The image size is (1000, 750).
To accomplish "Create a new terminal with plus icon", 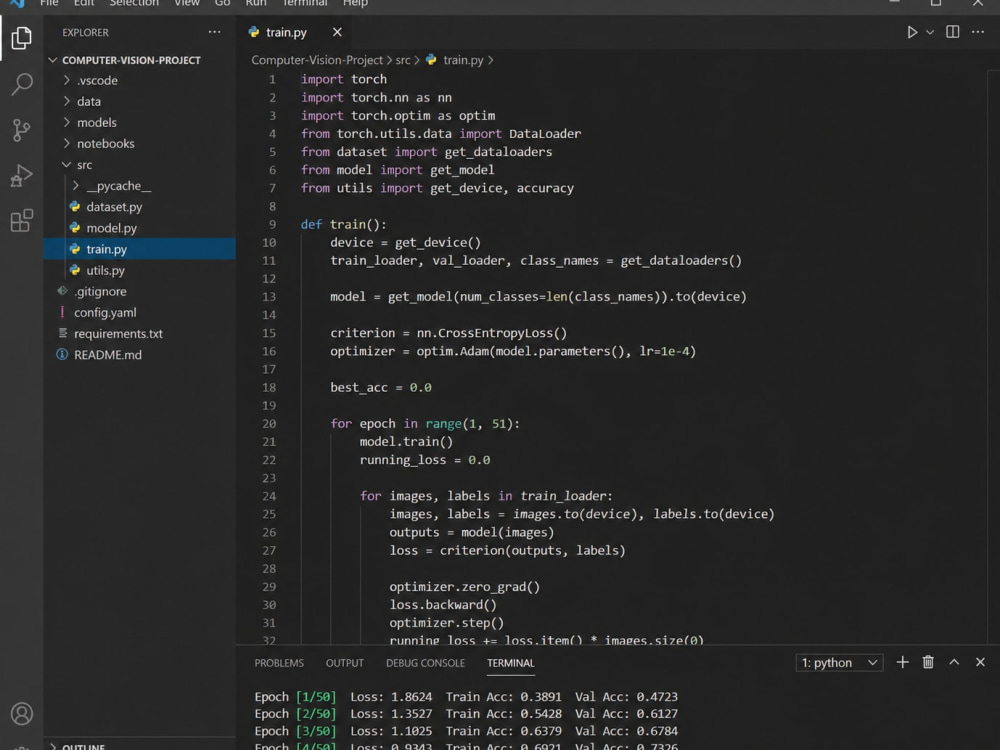I will point(902,663).
